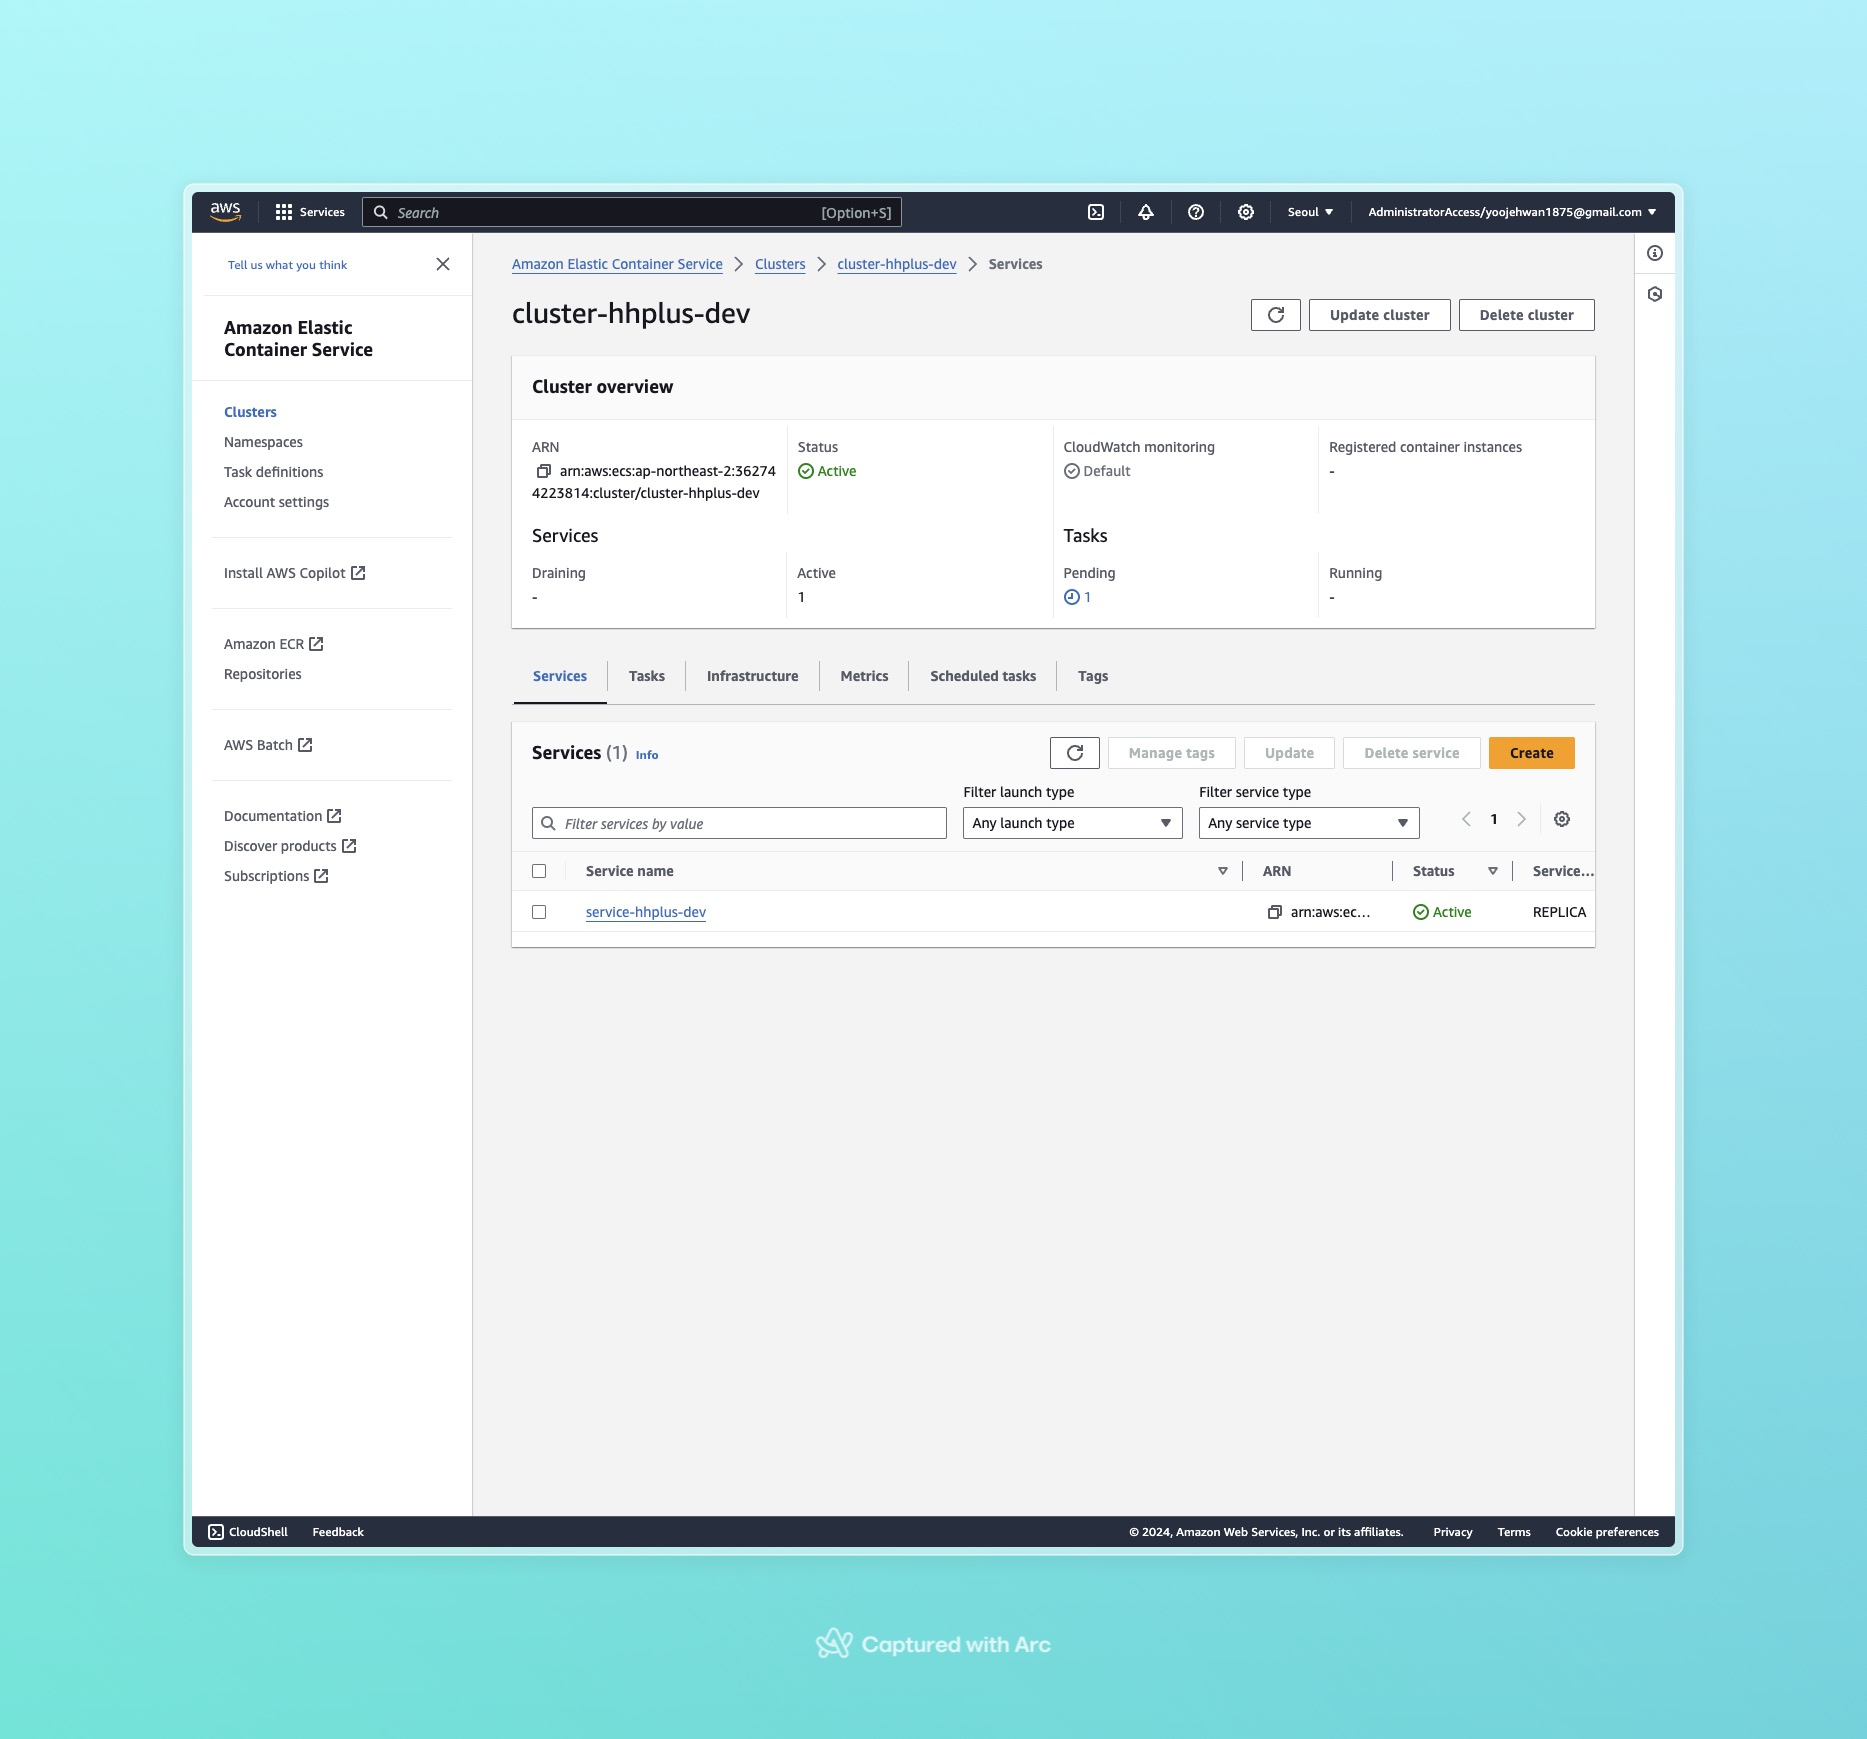Open Privacy link in the footer
The width and height of the screenshot is (1867, 1739).
click(1452, 1532)
